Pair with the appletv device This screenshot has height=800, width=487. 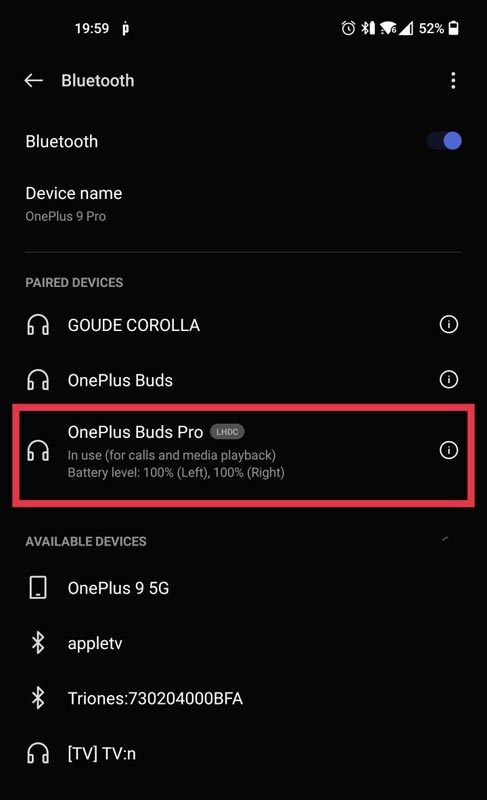[x=243, y=643]
